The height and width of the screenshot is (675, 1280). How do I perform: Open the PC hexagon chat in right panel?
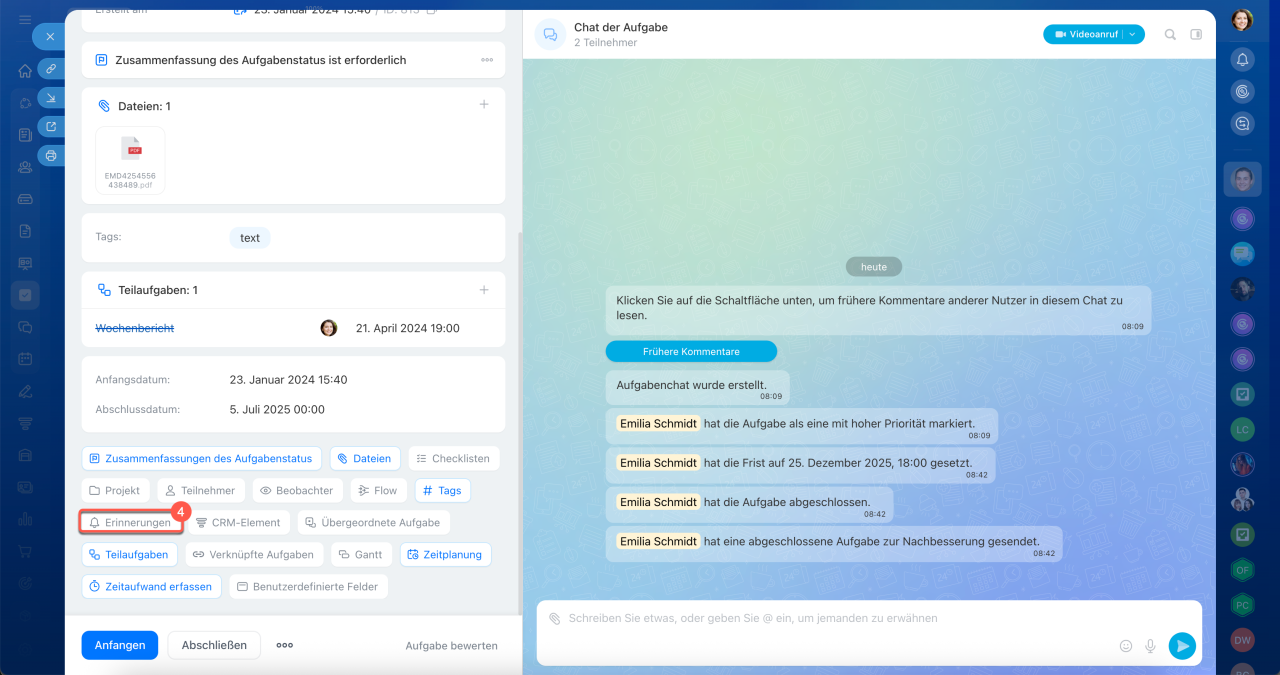[x=1242, y=605]
